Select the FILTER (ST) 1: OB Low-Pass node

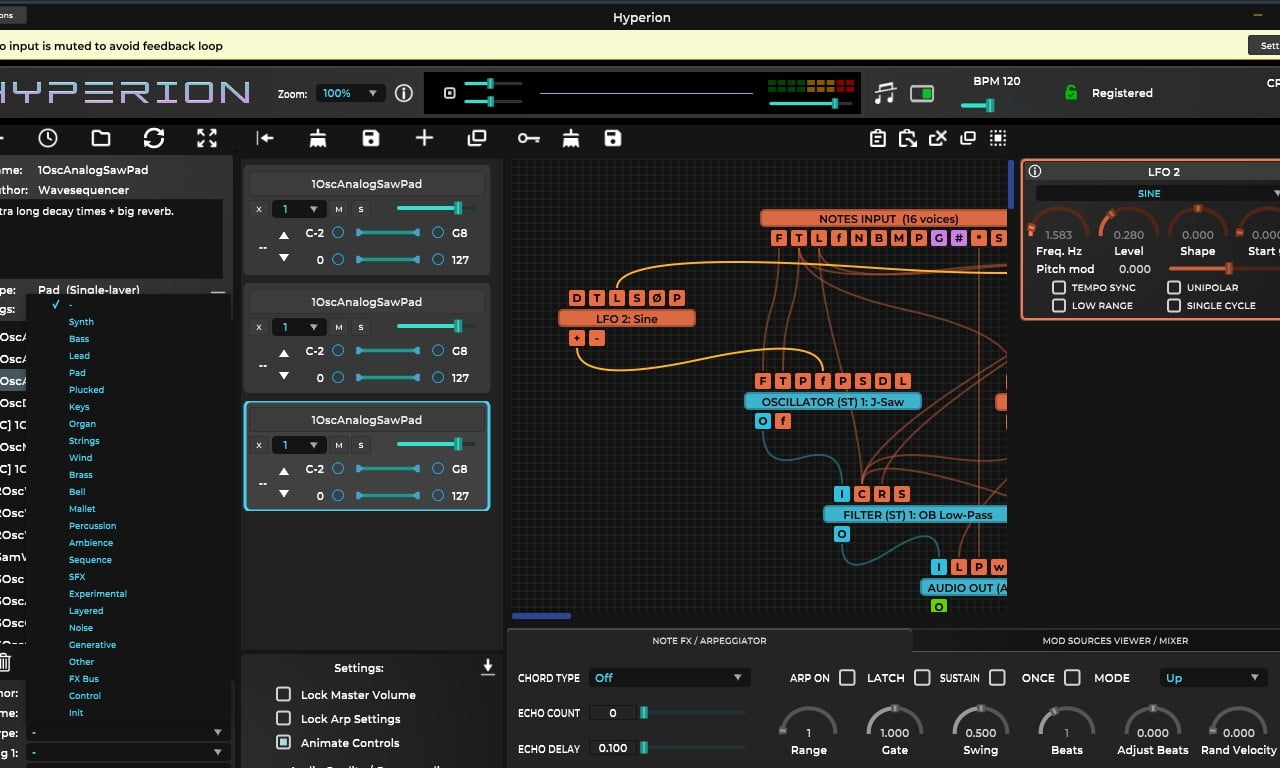[x=915, y=514]
